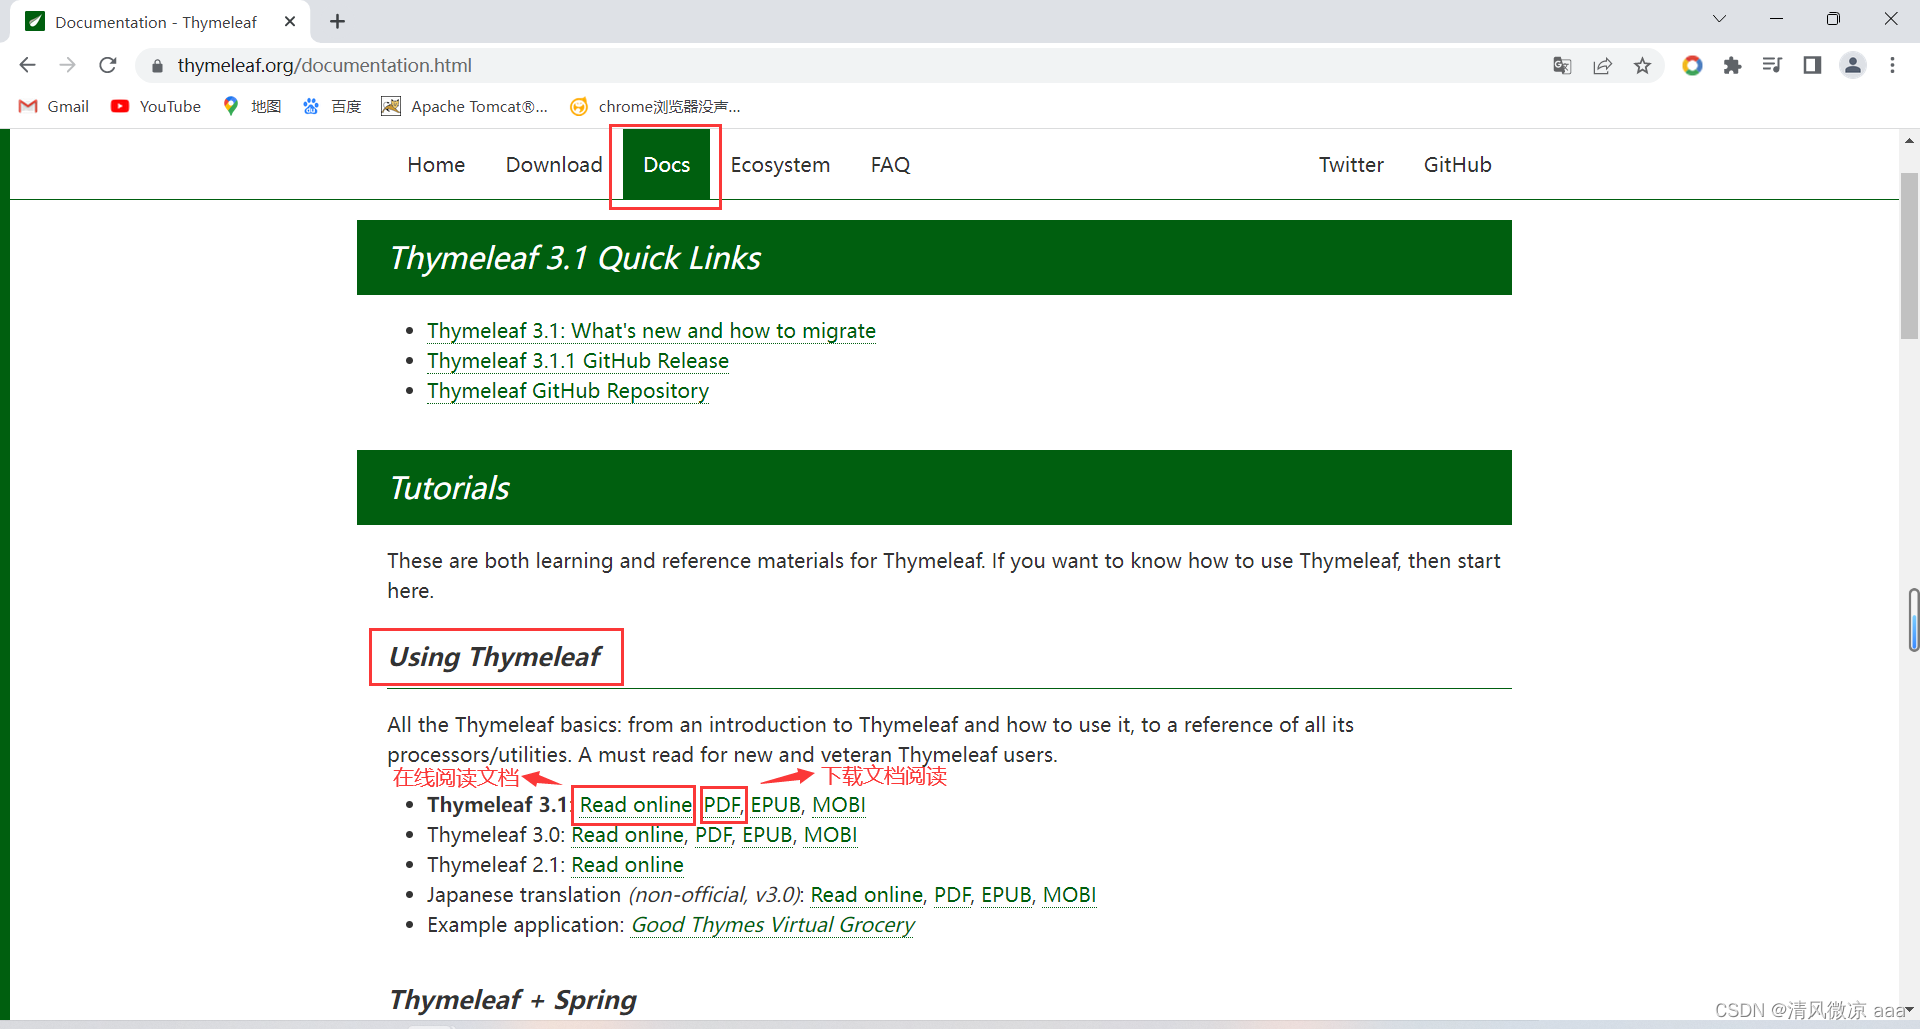Open the Google Translate page icon
Screen dimensions: 1920x1029
pos(1562,65)
